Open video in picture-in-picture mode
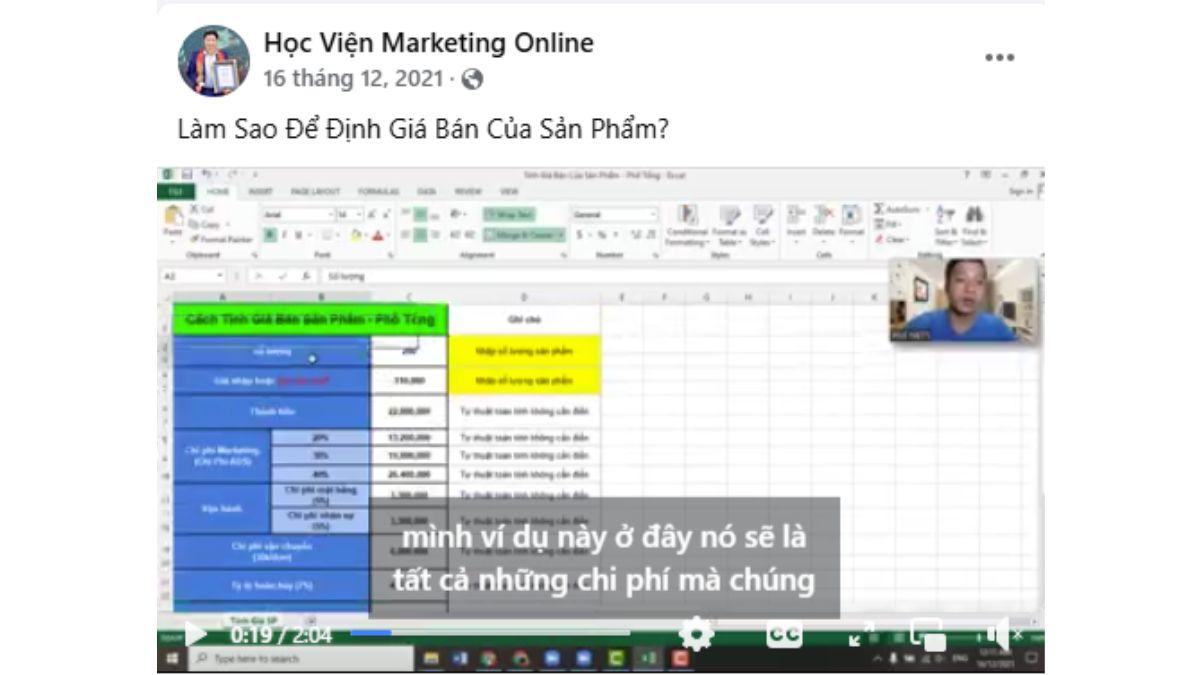Screen dimensions: 1200x675 tap(928, 634)
